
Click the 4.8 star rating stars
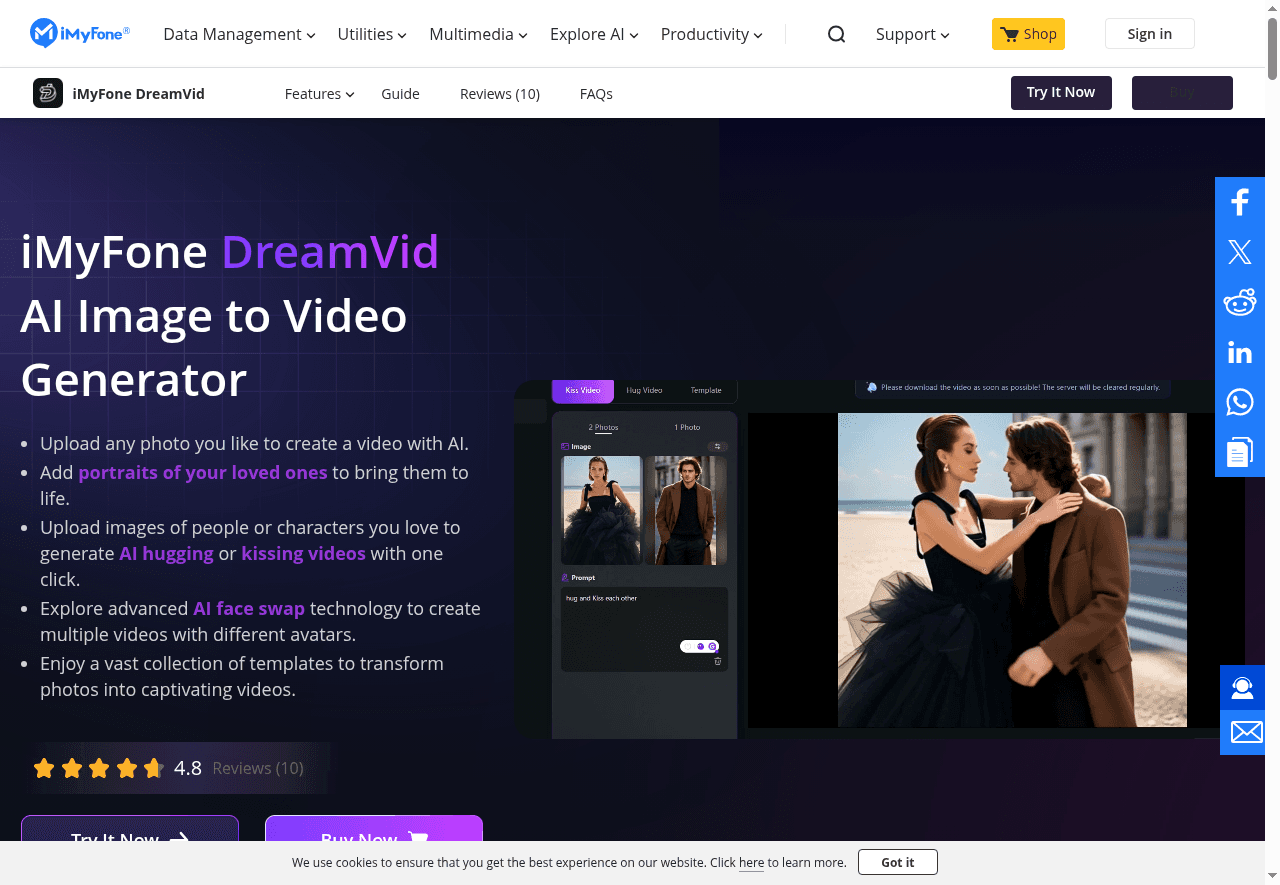point(99,767)
